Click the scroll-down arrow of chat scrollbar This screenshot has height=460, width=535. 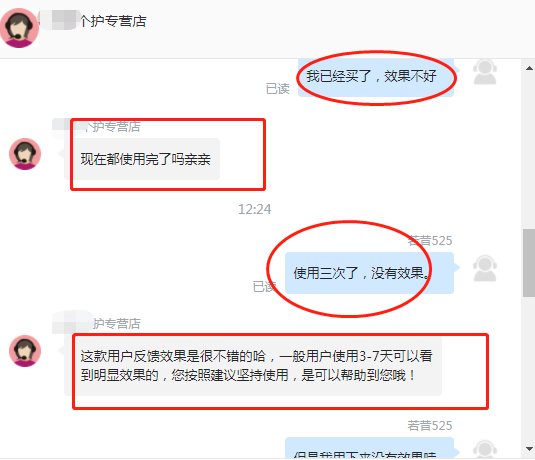(x=529, y=448)
